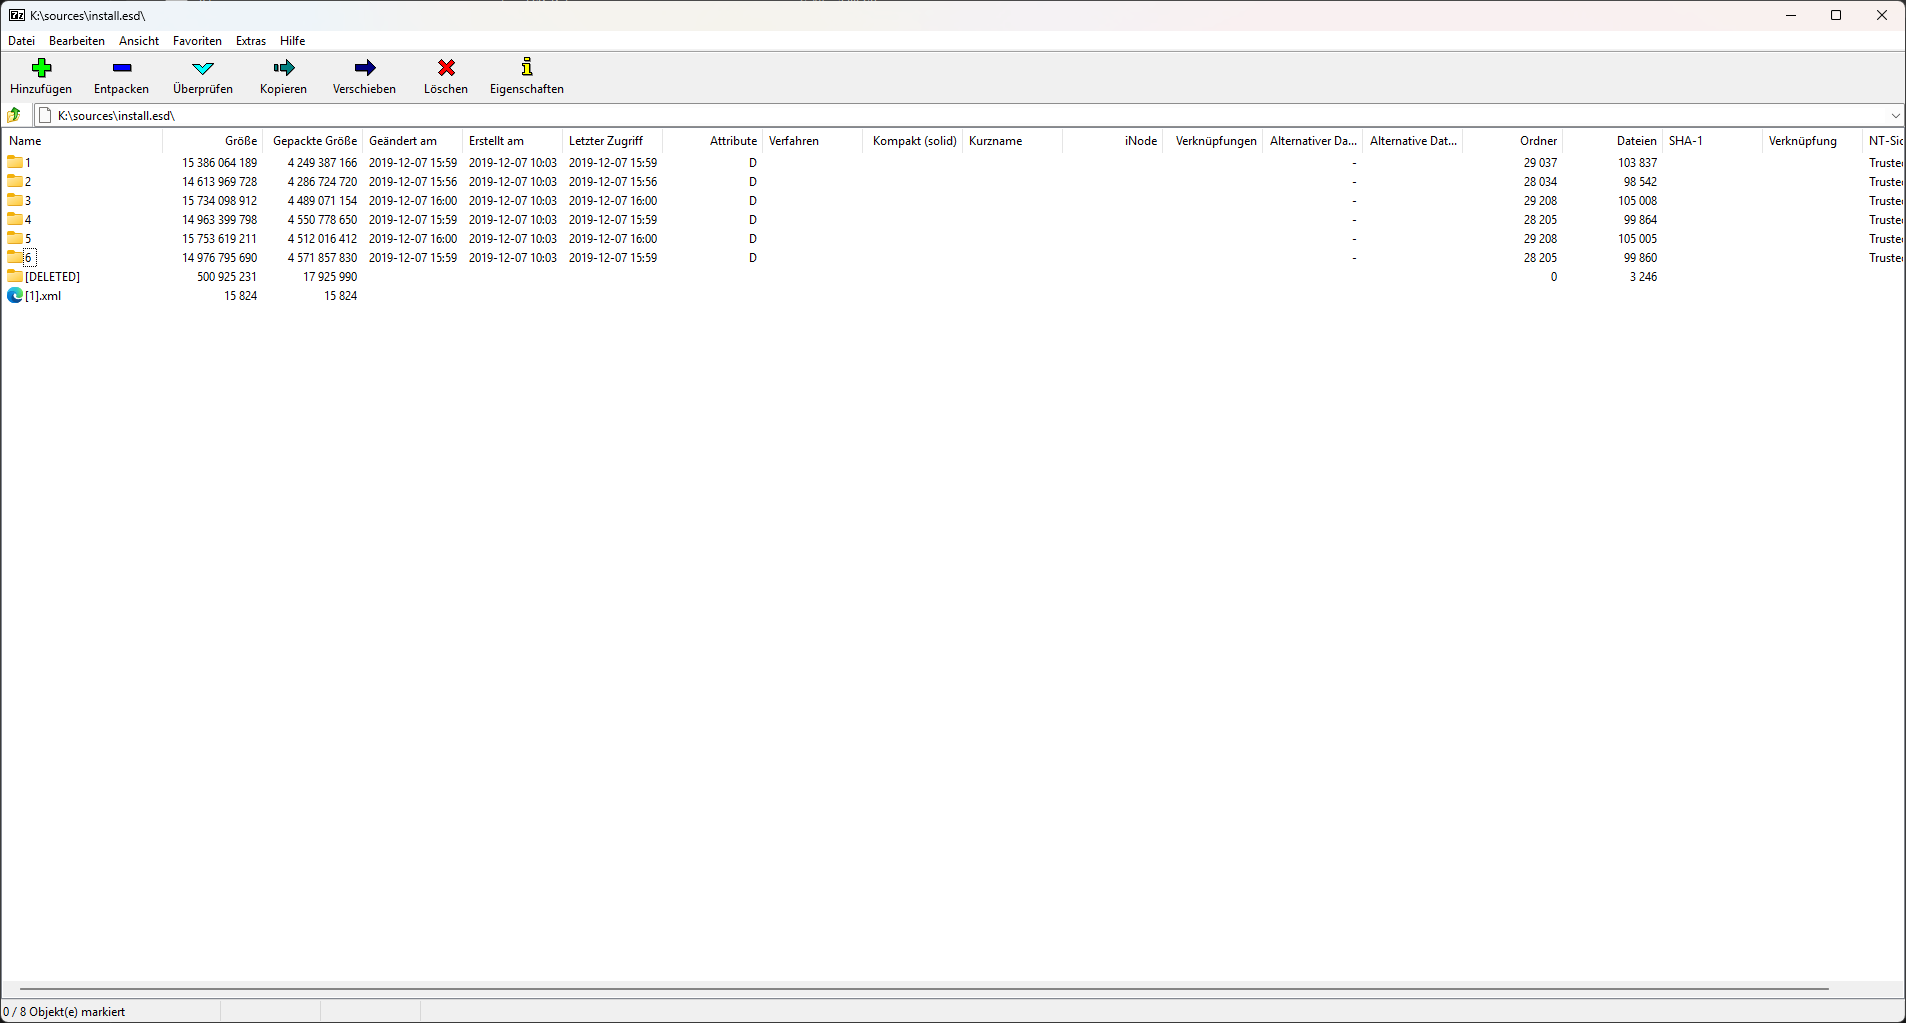
Task: Sort by Ordner column header
Action: click(1512, 141)
